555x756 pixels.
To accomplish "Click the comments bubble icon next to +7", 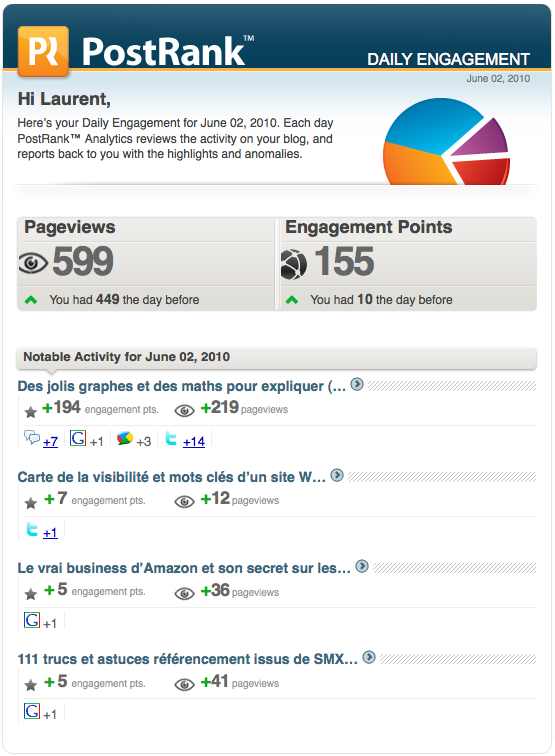I will (32, 438).
